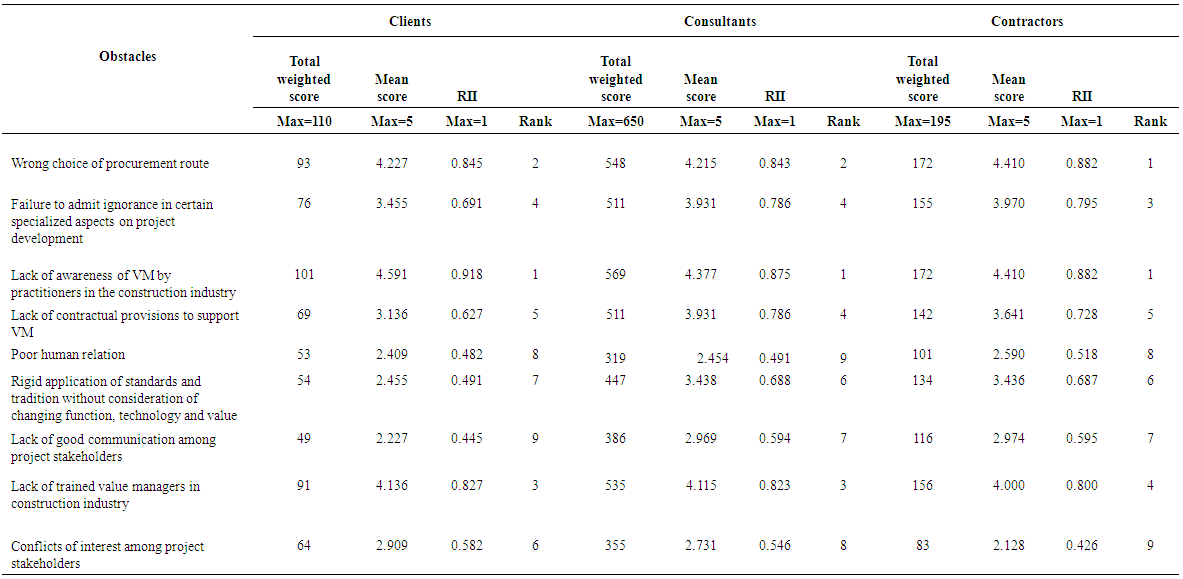The image size is (1183, 579).
Task: Click the 'Wrong choice of procurement route' row label
Action: (110, 163)
